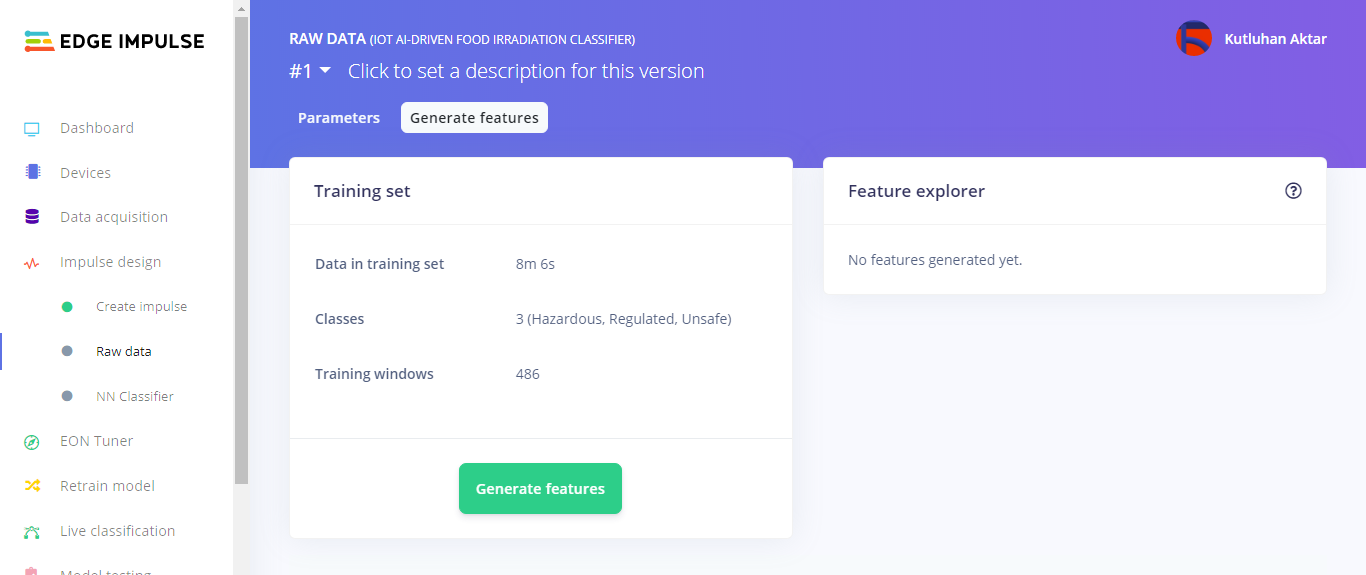Select the Generate features tab
This screenshot has height=575, width=1366.
click(474, 118)
